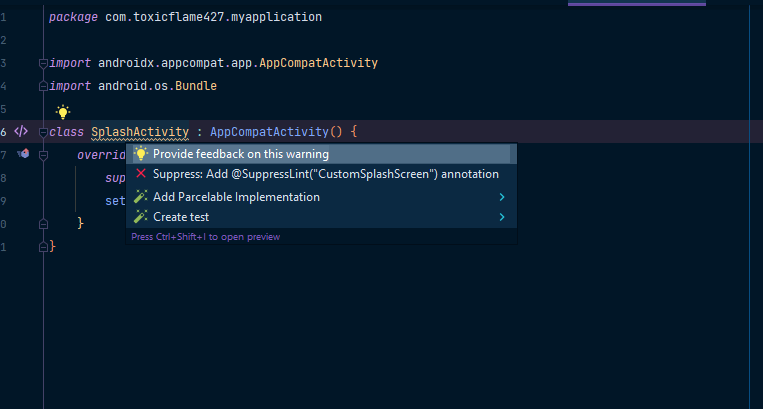Collapse the override function fold marker on line 7

pos(43,155)
